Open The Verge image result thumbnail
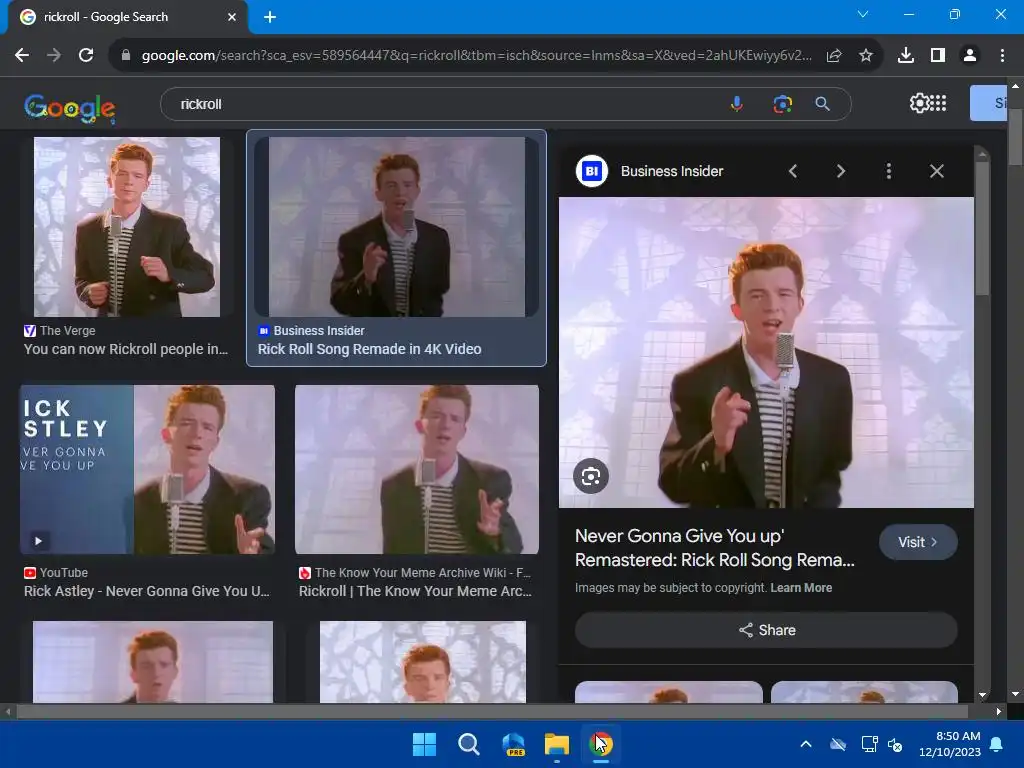1024x768 pixels. (x=127, y=227)
